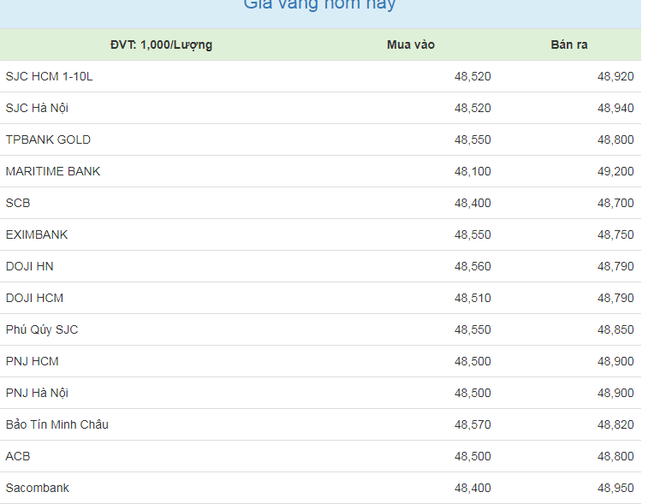Select the "DOJI HCM" row label

[35, 298]
